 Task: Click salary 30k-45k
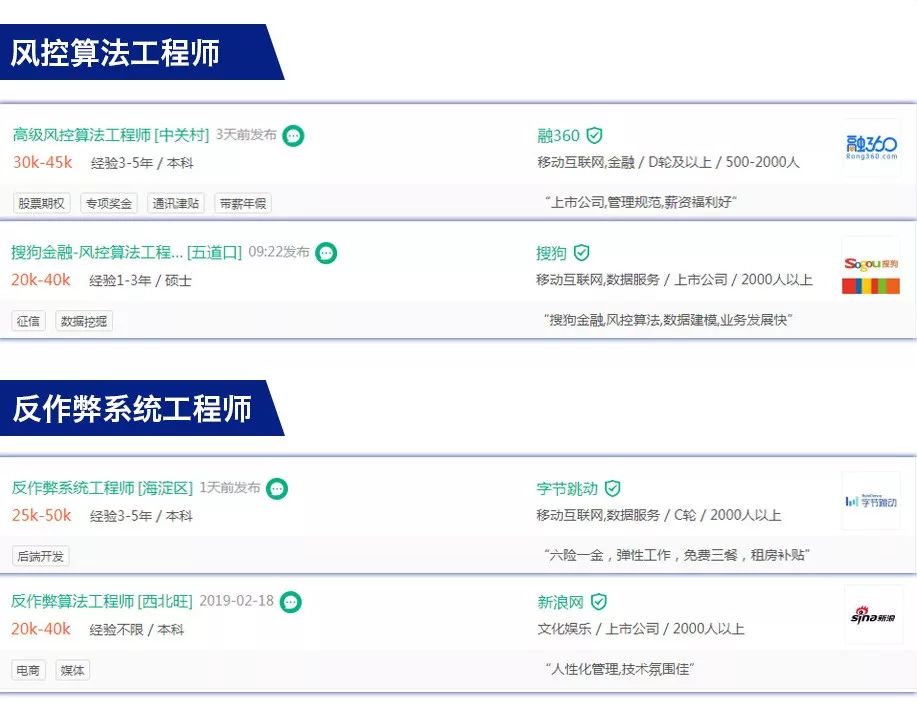(x=43, y=162)
